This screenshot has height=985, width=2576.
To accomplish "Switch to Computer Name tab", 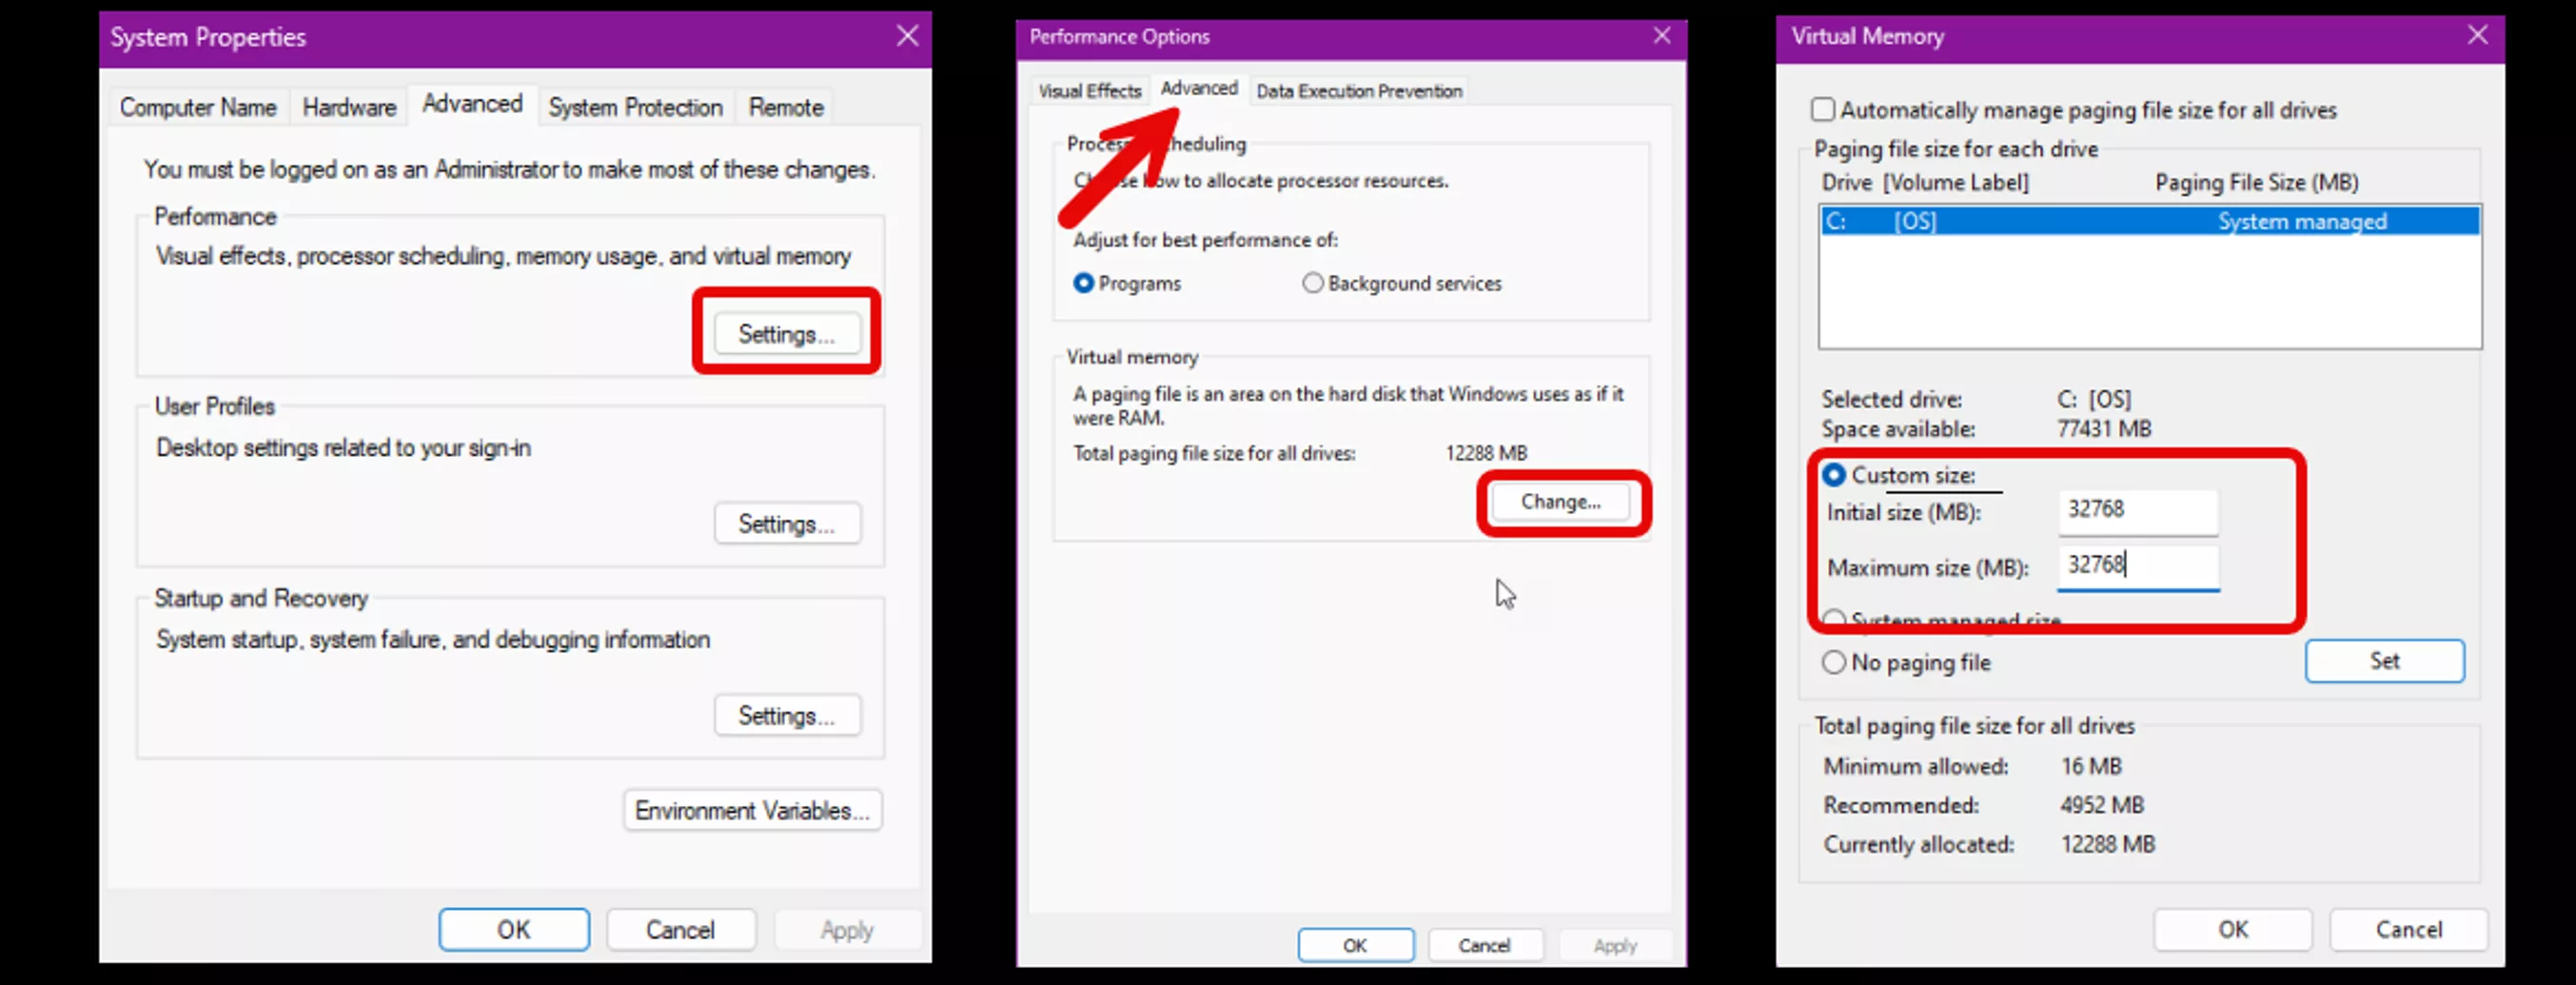I will click(198, 107).
